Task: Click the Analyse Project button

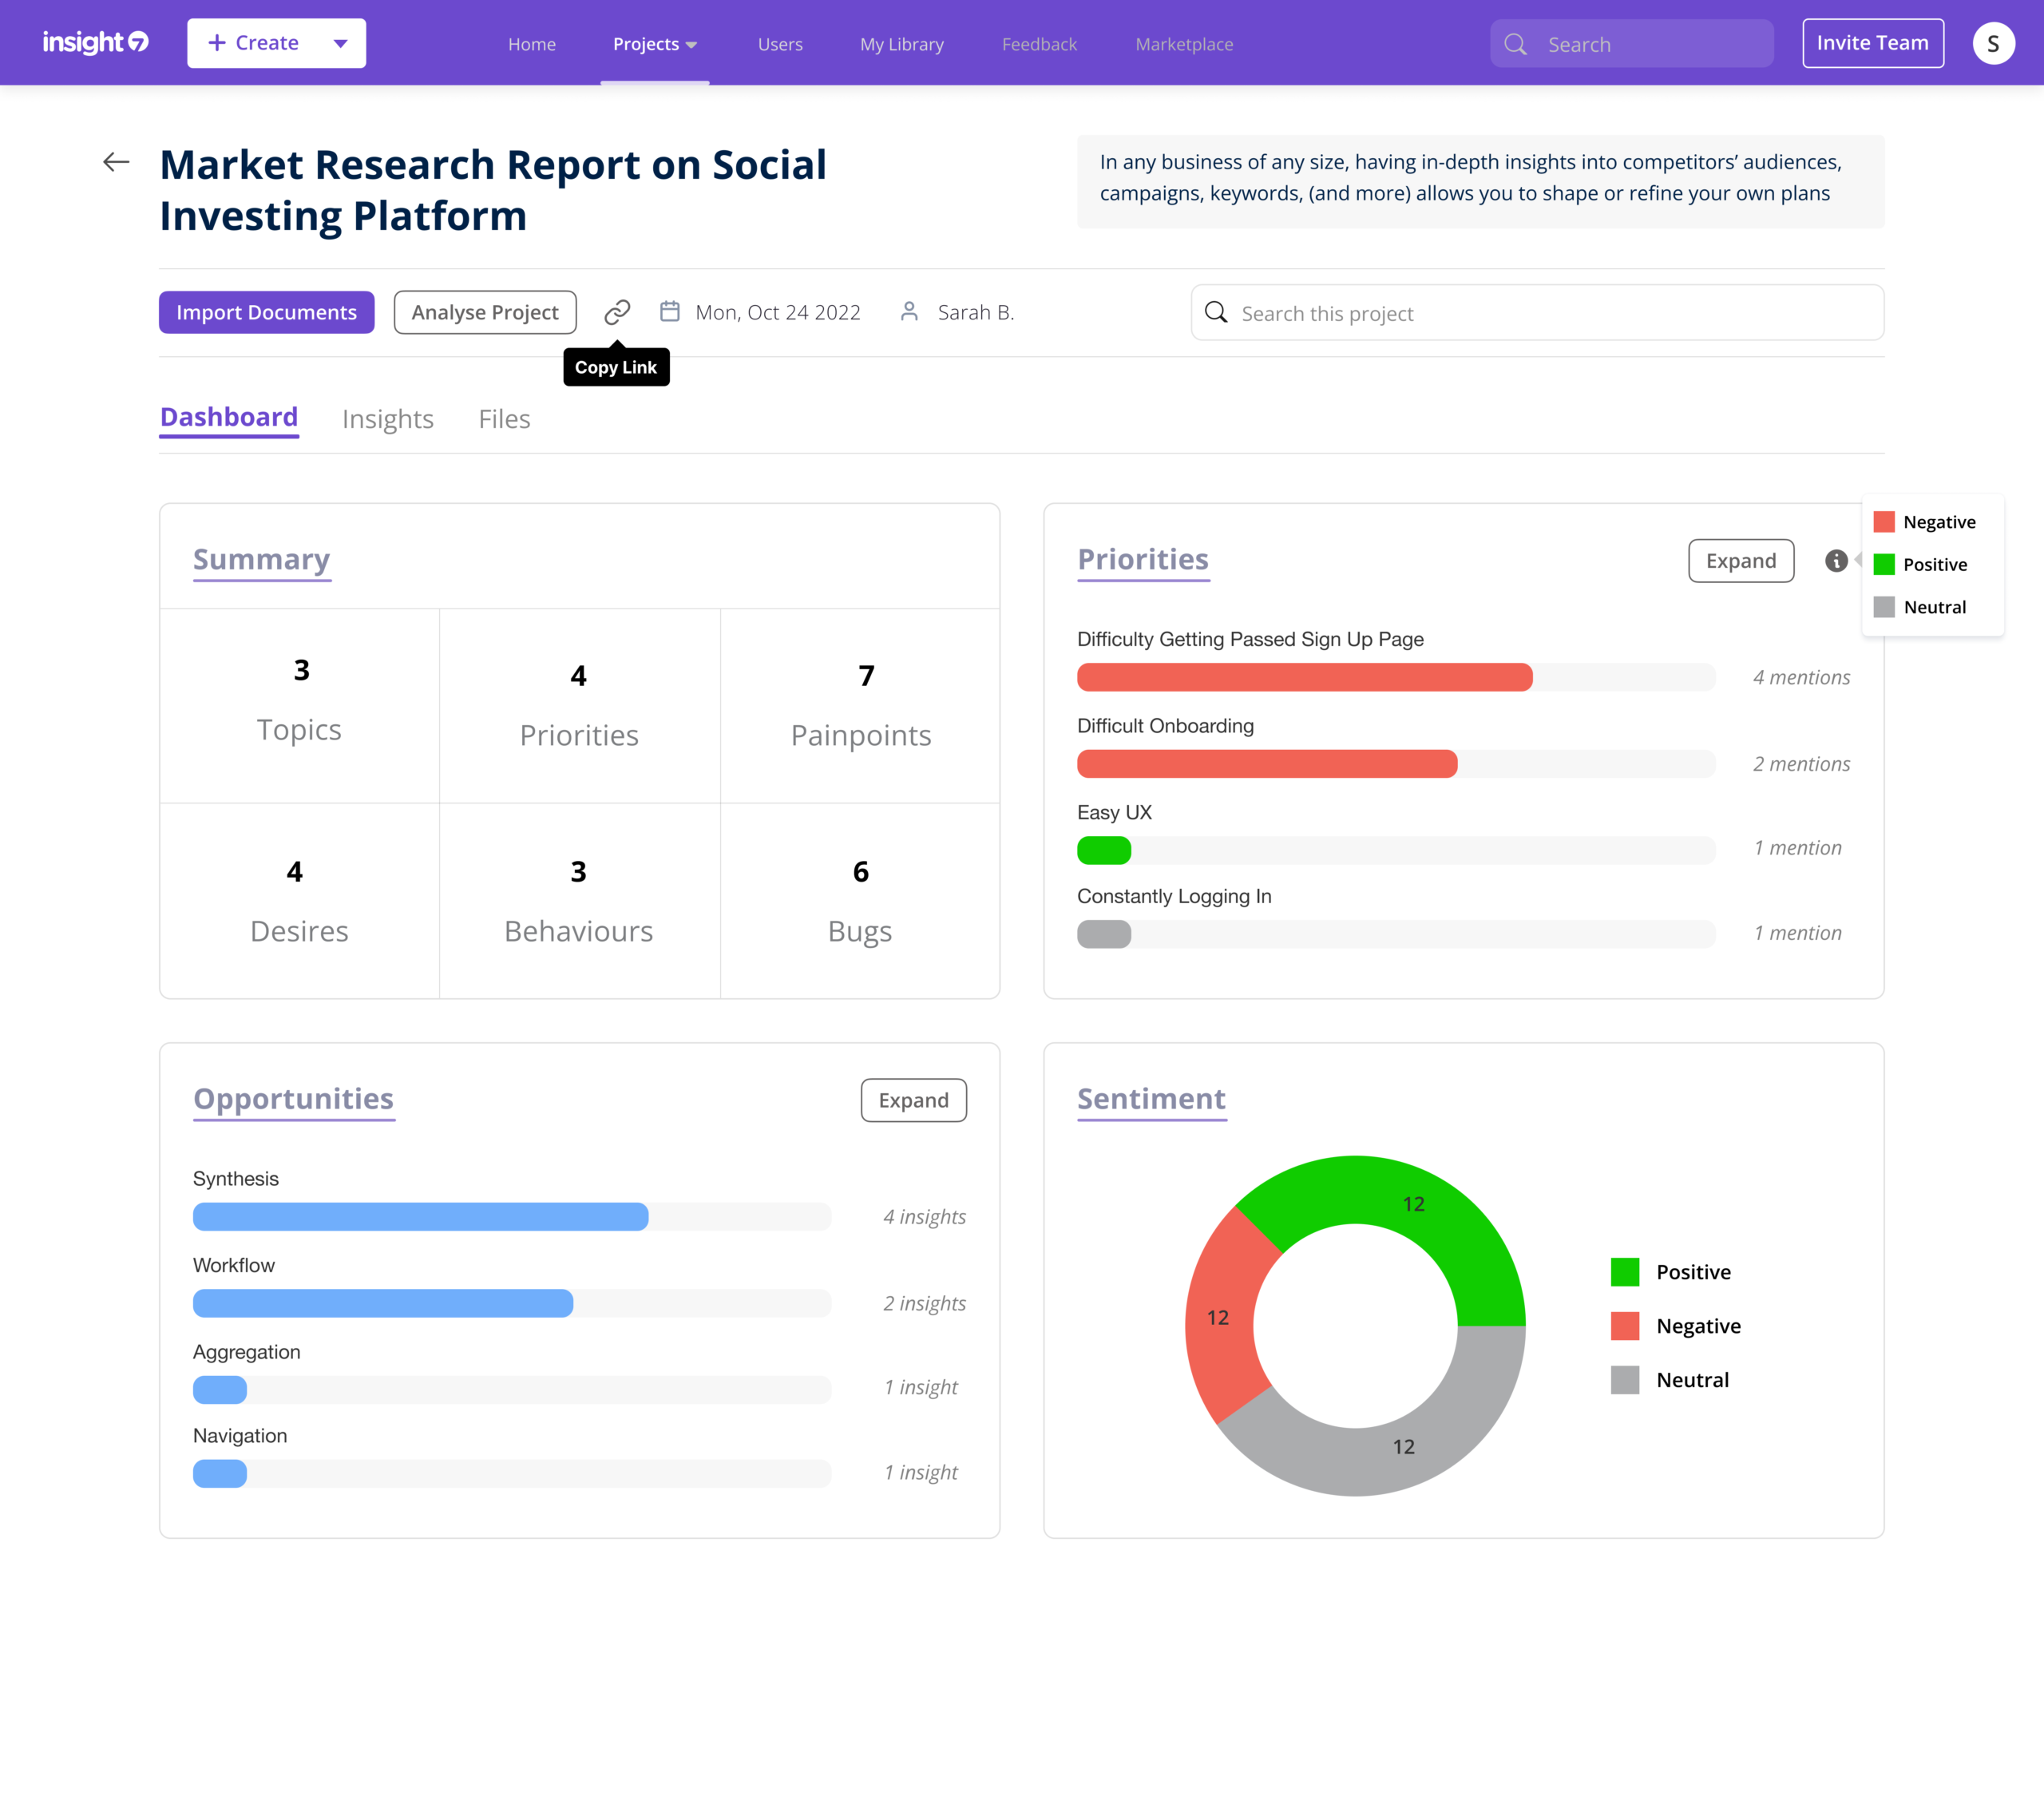Action: pyautogui.click(x=485, y=312)
